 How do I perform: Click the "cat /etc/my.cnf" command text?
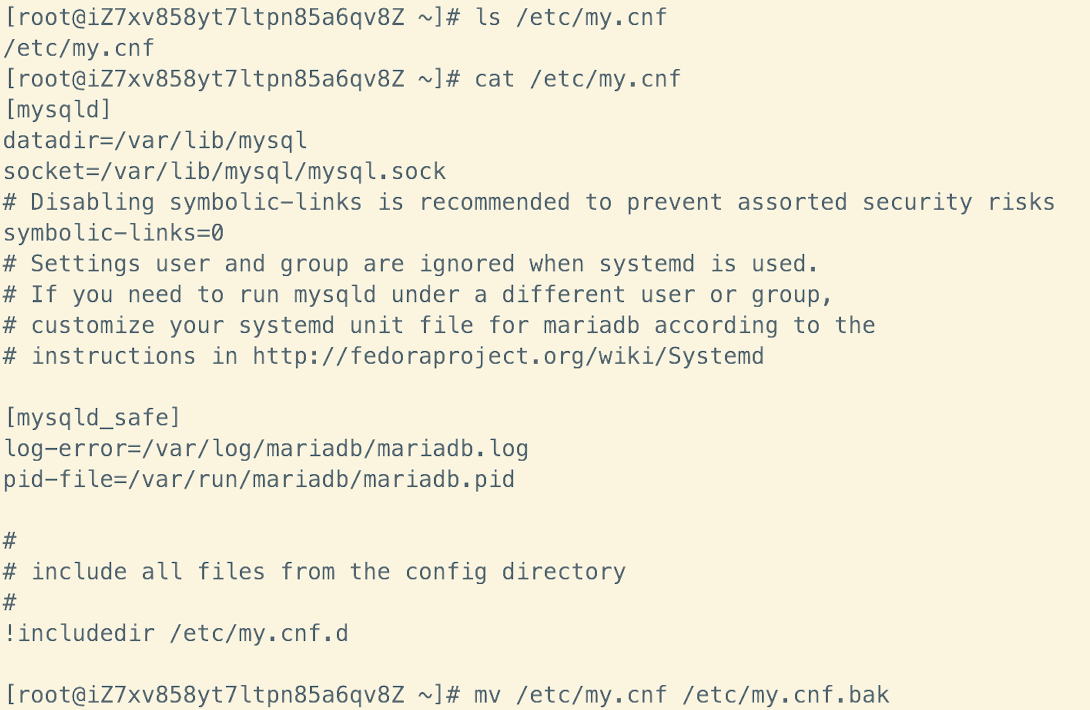tap(577, 79)
